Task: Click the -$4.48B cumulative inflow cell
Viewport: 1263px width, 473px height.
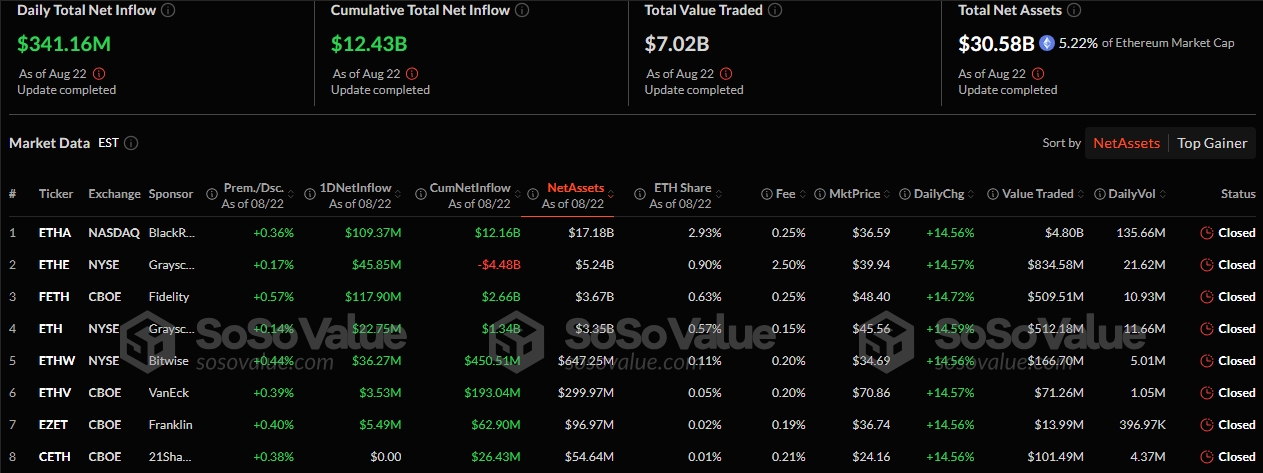Action: pos(499,265)
